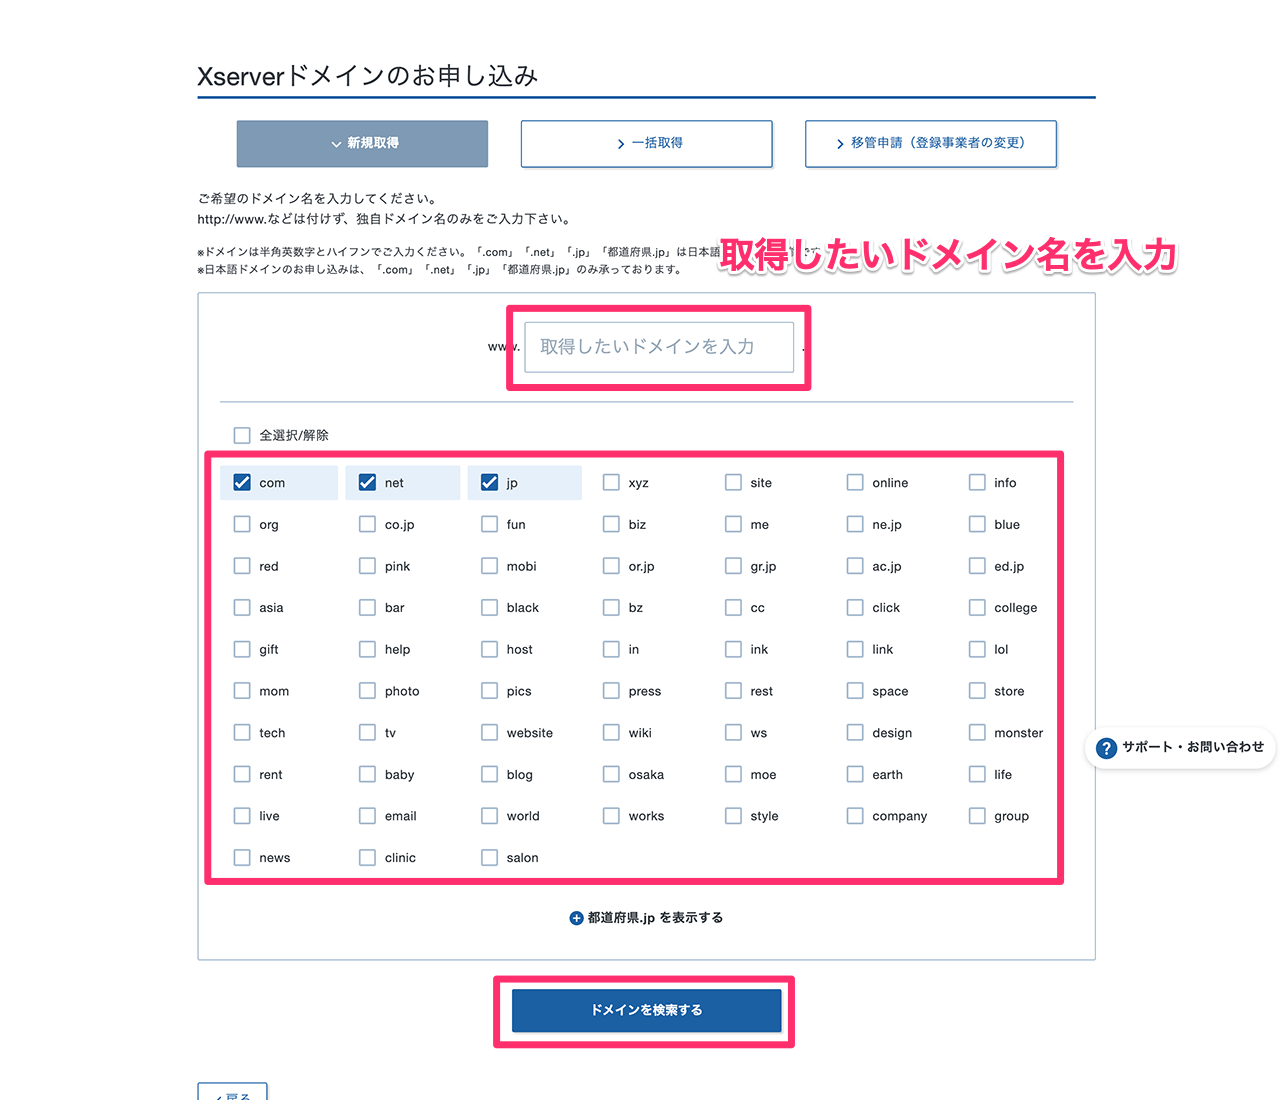Image resolution: width=1280 pixels, height=1100 pixels.
Task: Tick the or.jp domain checkbox
Action: pos(611,566)
